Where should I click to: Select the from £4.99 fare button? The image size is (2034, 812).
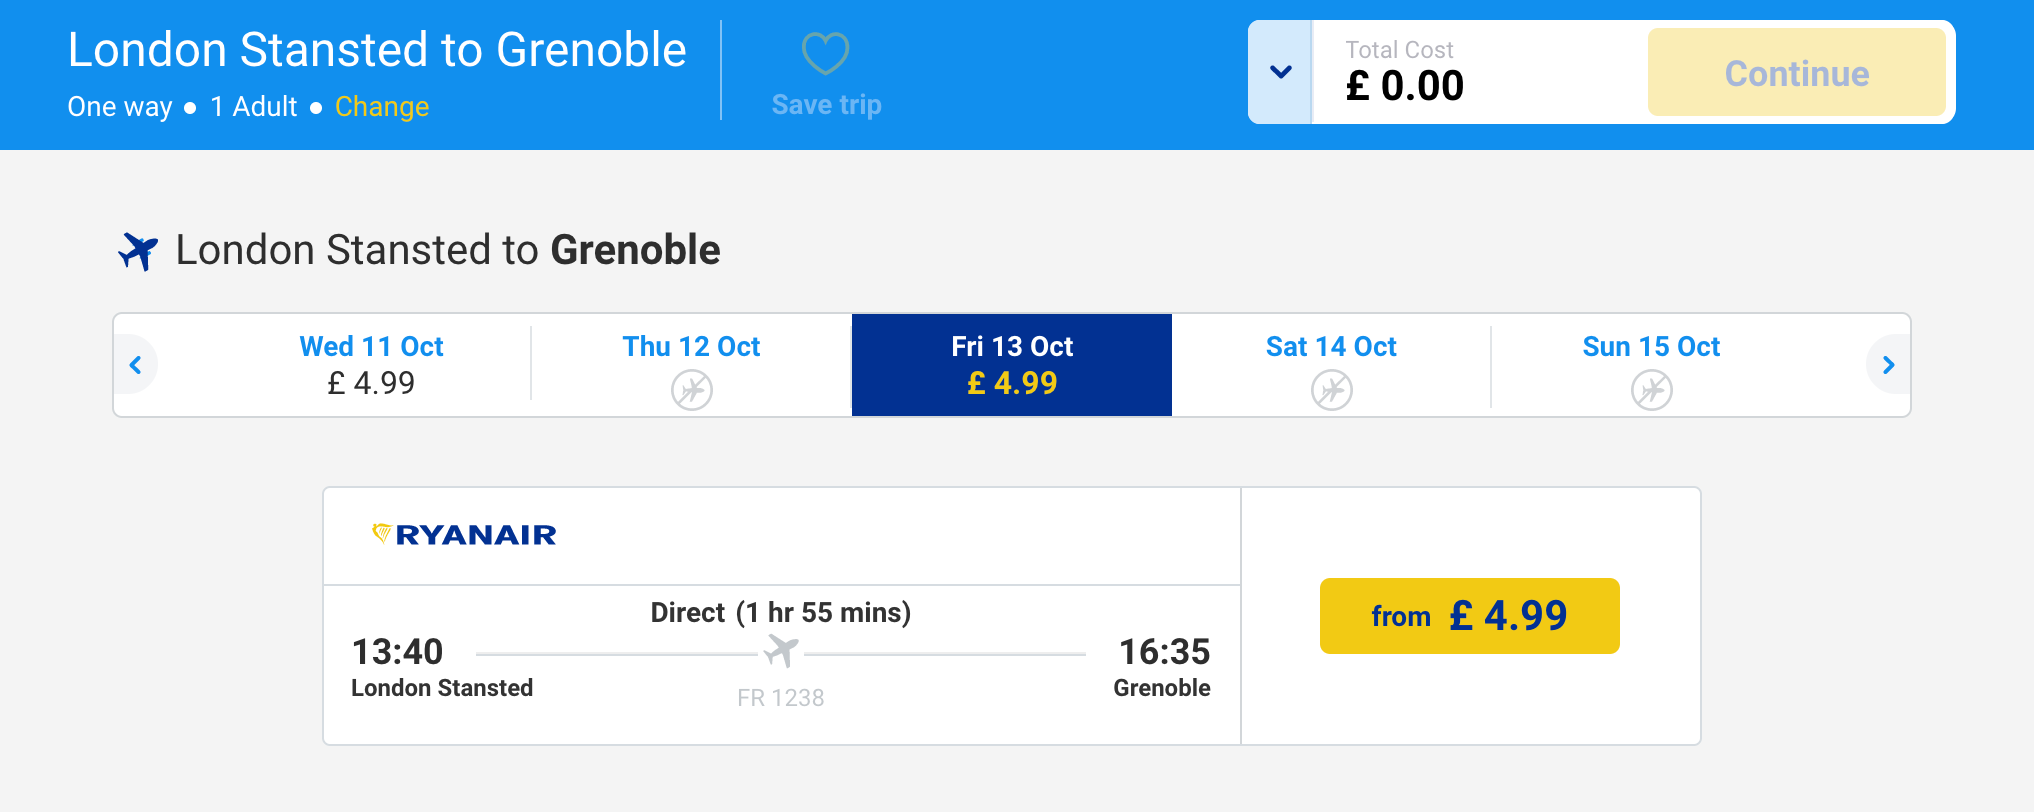[1469, 616]
